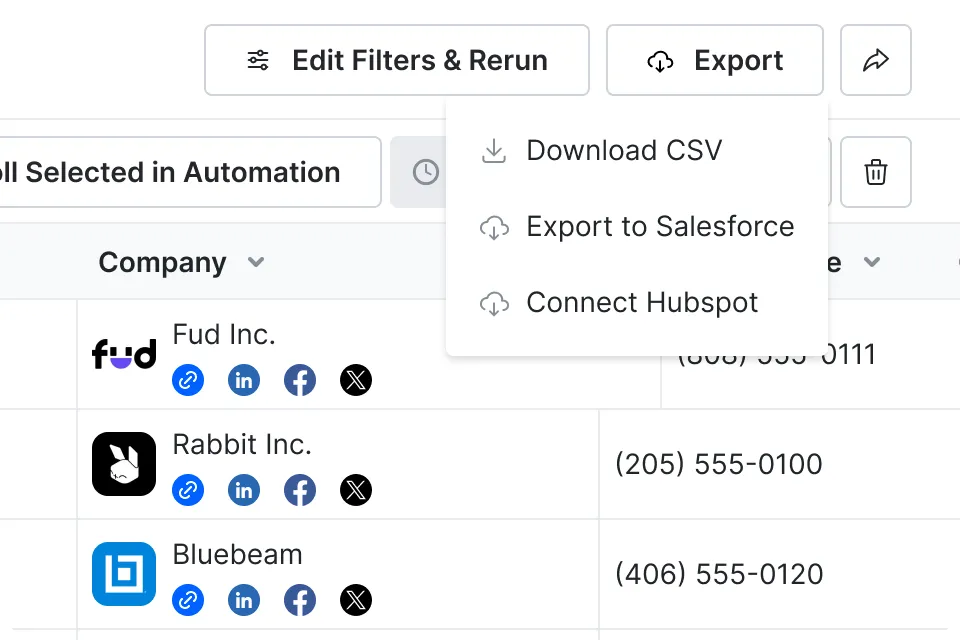The image size is (960, 640).
Task: Open Bluebeam X (Twitter) icon
Action: point(356,600)
